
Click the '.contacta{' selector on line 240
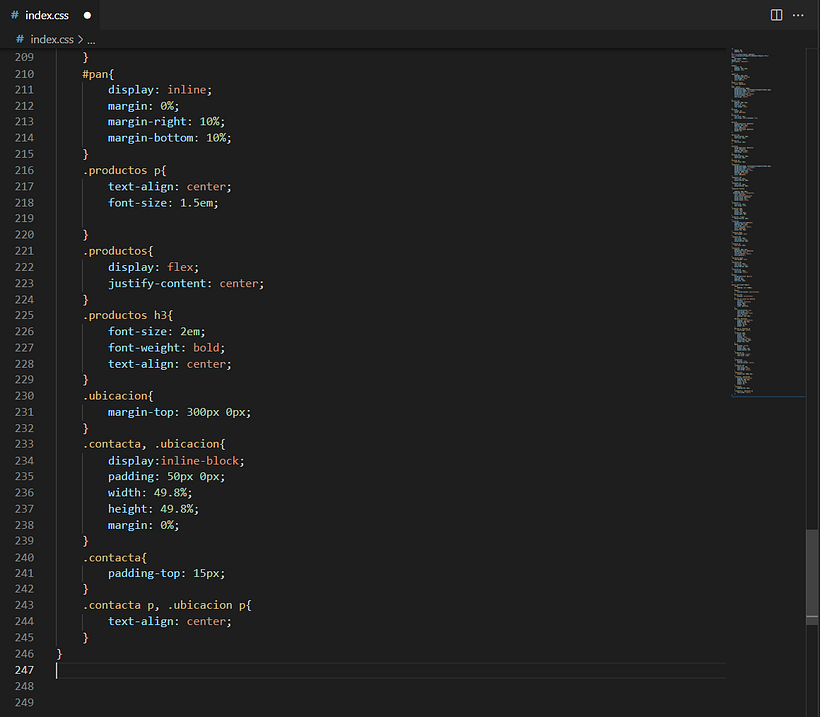click(115, 557)
